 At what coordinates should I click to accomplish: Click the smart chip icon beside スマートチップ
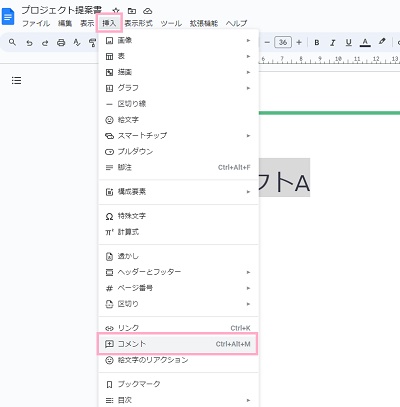tap(109, 136)
